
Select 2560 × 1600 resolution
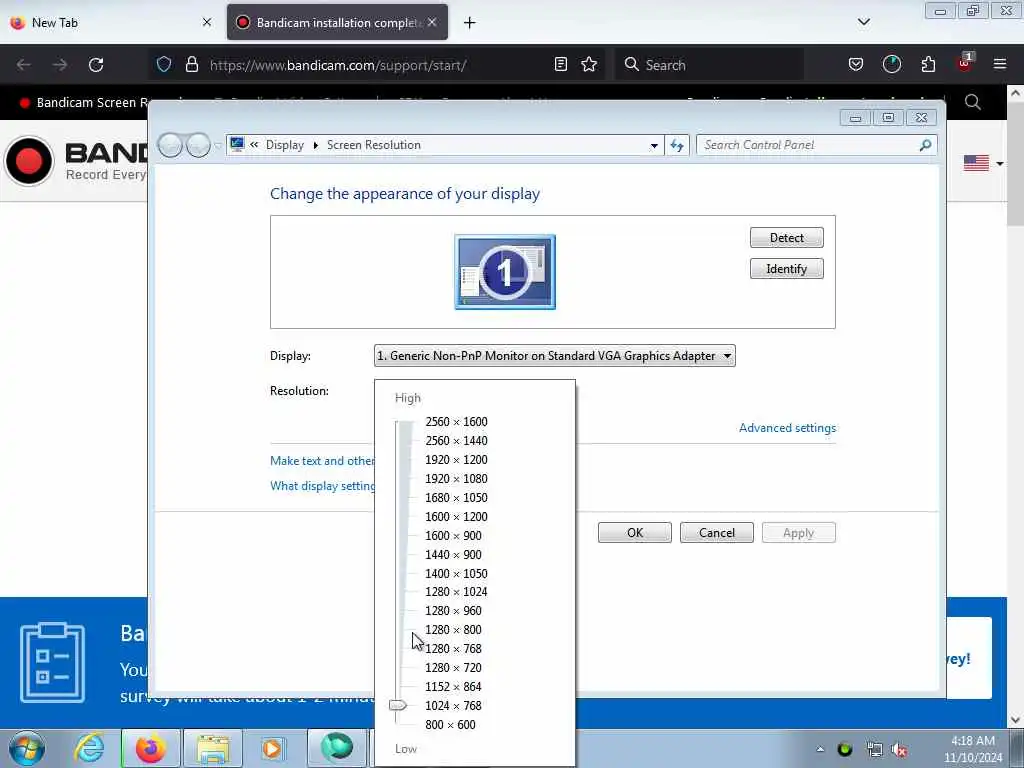click(x=456, y=422)
